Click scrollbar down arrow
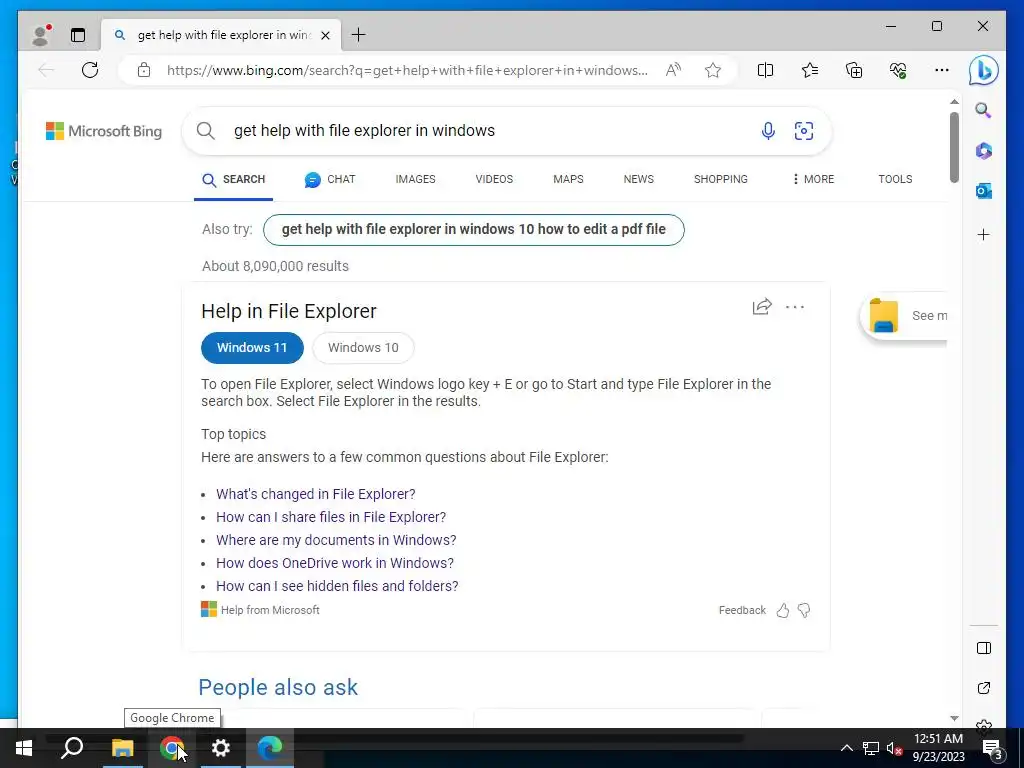The image size is (1024, 768). tap(954, 718)
